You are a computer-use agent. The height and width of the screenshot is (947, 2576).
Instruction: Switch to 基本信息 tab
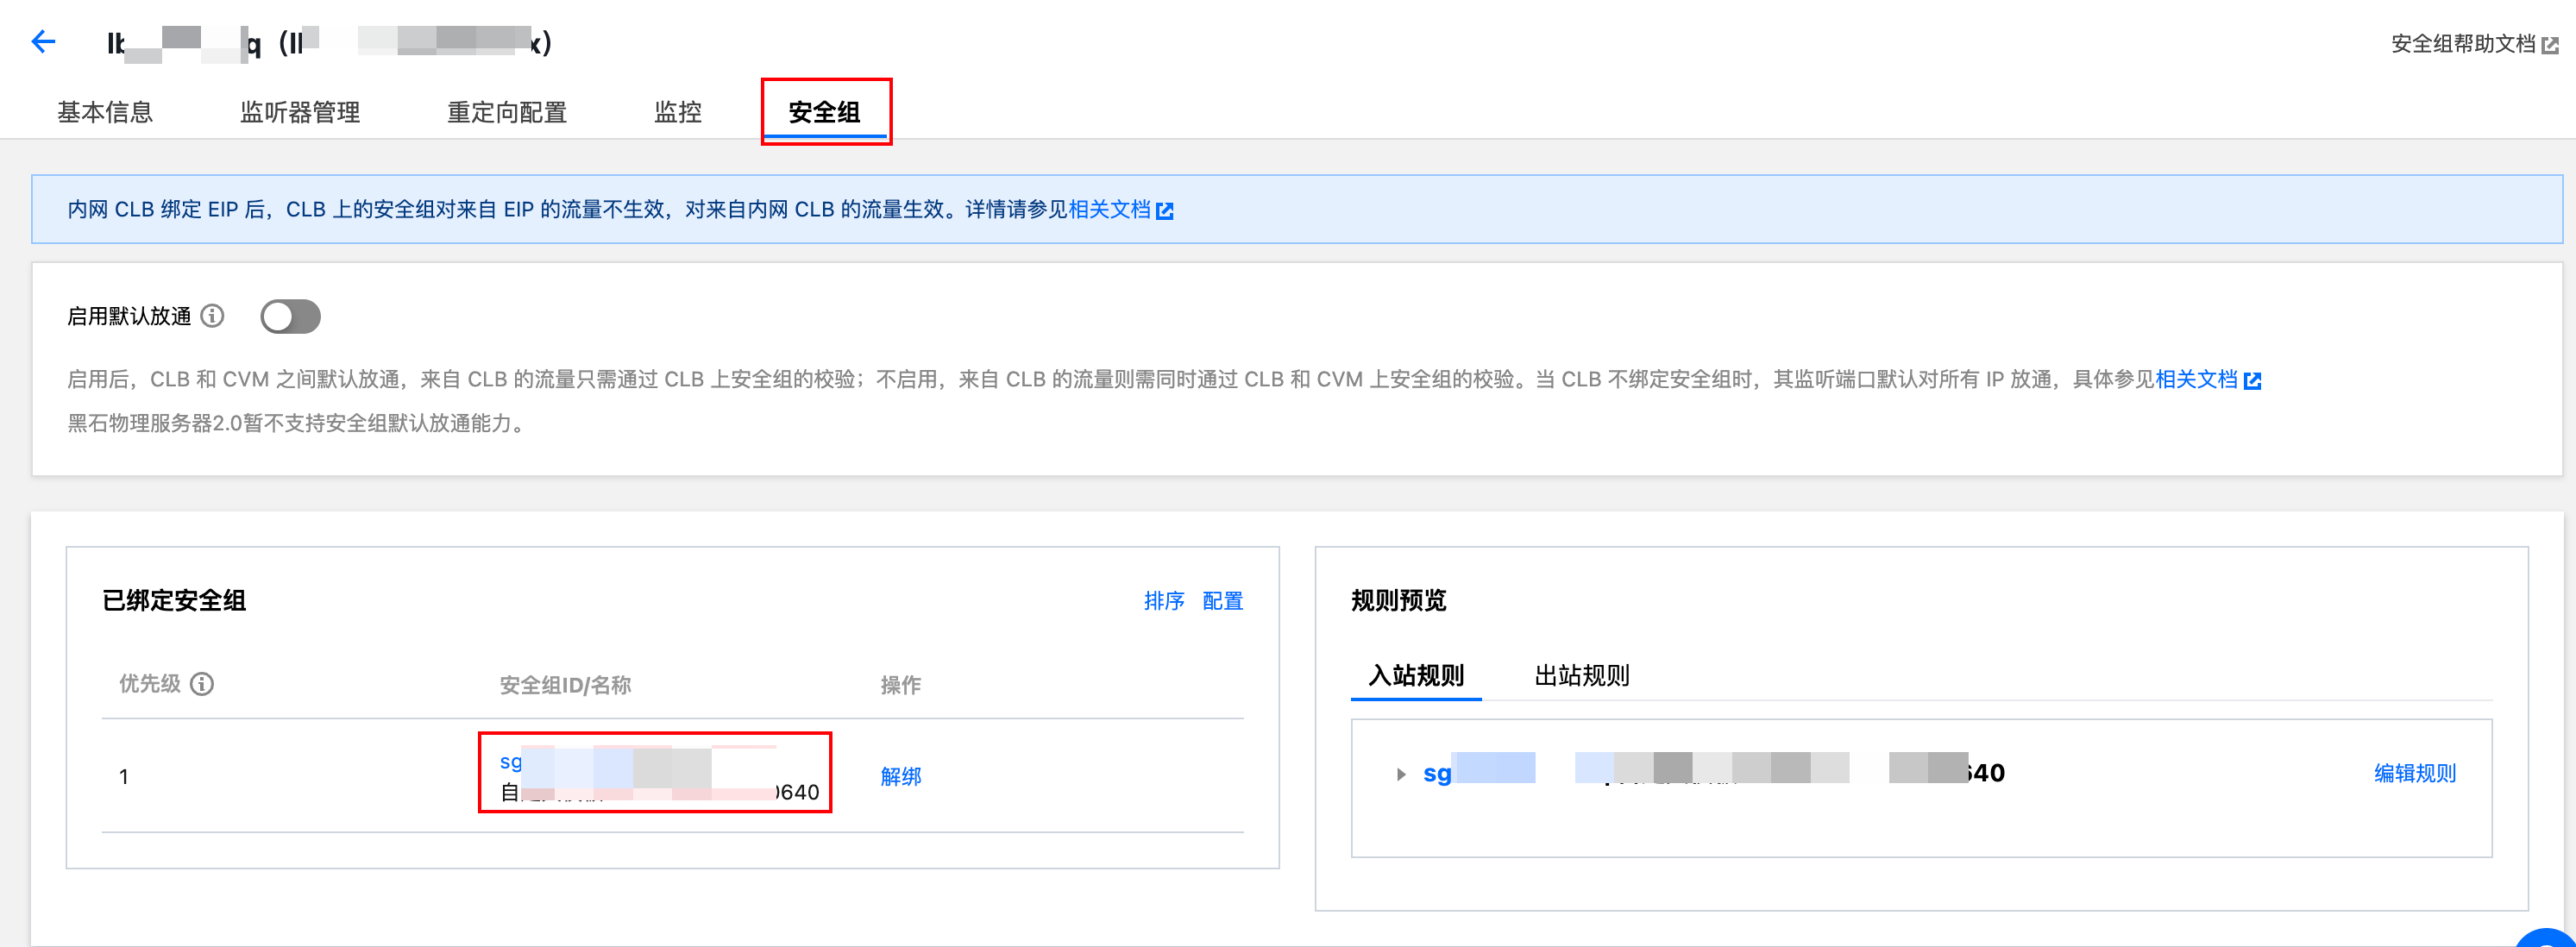click(x=105, y=112)
